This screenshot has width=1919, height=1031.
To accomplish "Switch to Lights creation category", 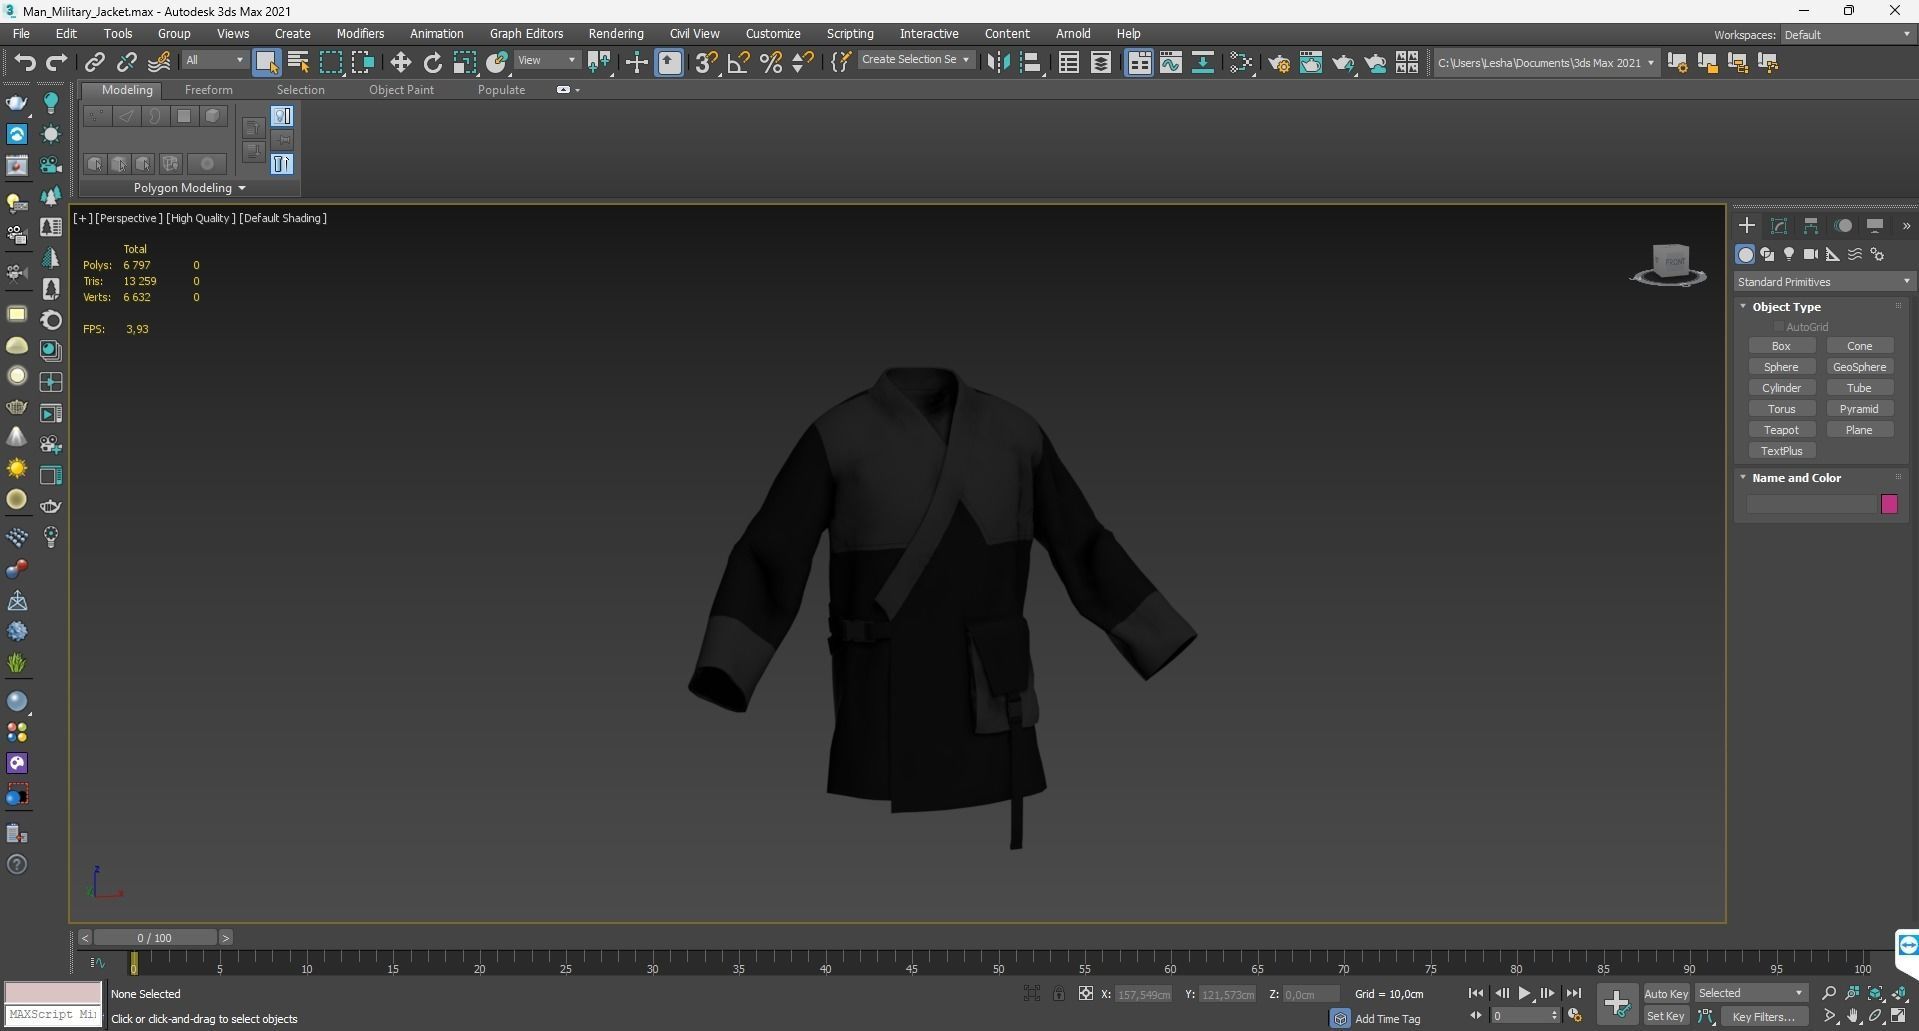I will pyautogui.click(x=1789, y=255).
